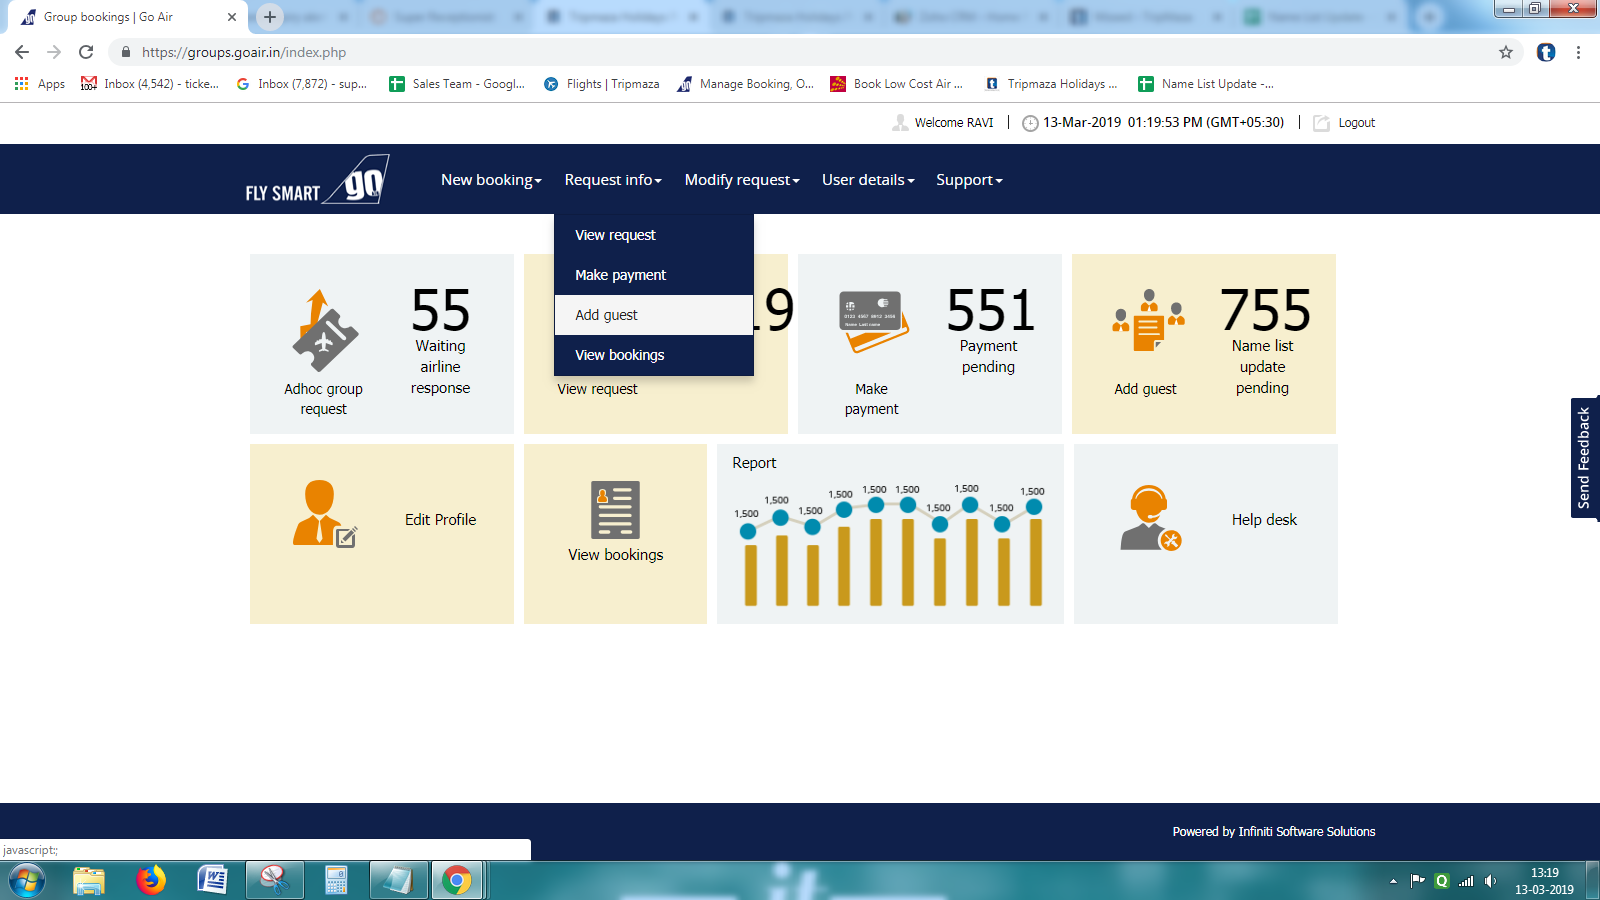Open the Book Low Cost Air bookmark
The width and height of the screenshot is (1600, 900).
tap(897, 84)
